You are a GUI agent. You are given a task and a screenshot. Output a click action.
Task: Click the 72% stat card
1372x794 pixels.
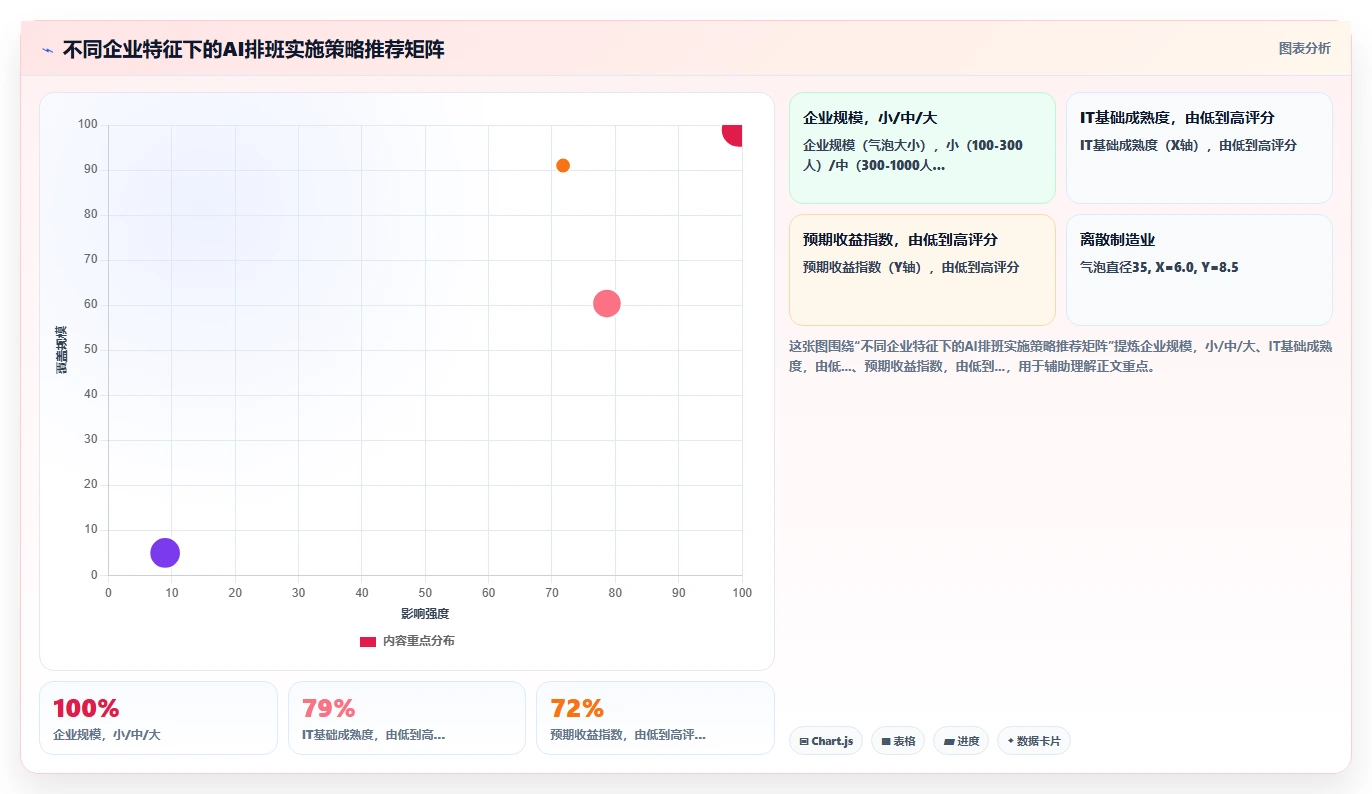(655, 718)
